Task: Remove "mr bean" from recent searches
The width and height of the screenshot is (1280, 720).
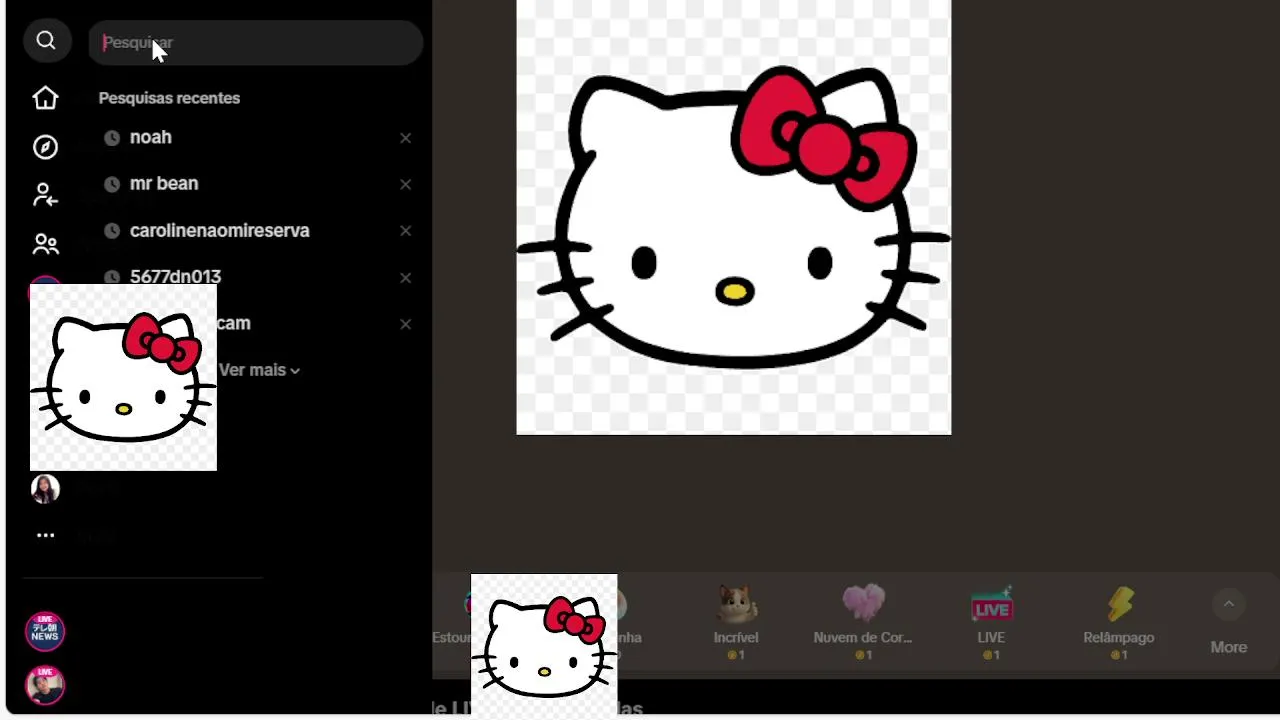Action: pyautogui.click(x=405, y=184)
